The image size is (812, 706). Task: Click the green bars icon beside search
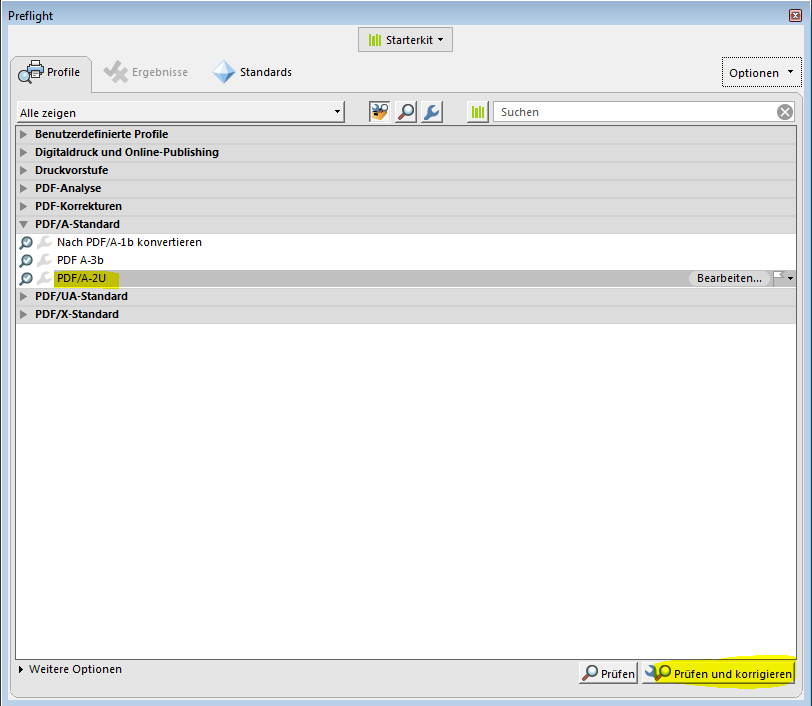478,112
